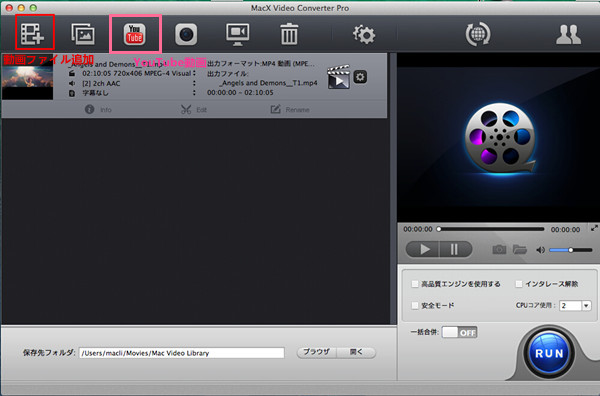Expand preview to full screen

[x=594, y=228]
